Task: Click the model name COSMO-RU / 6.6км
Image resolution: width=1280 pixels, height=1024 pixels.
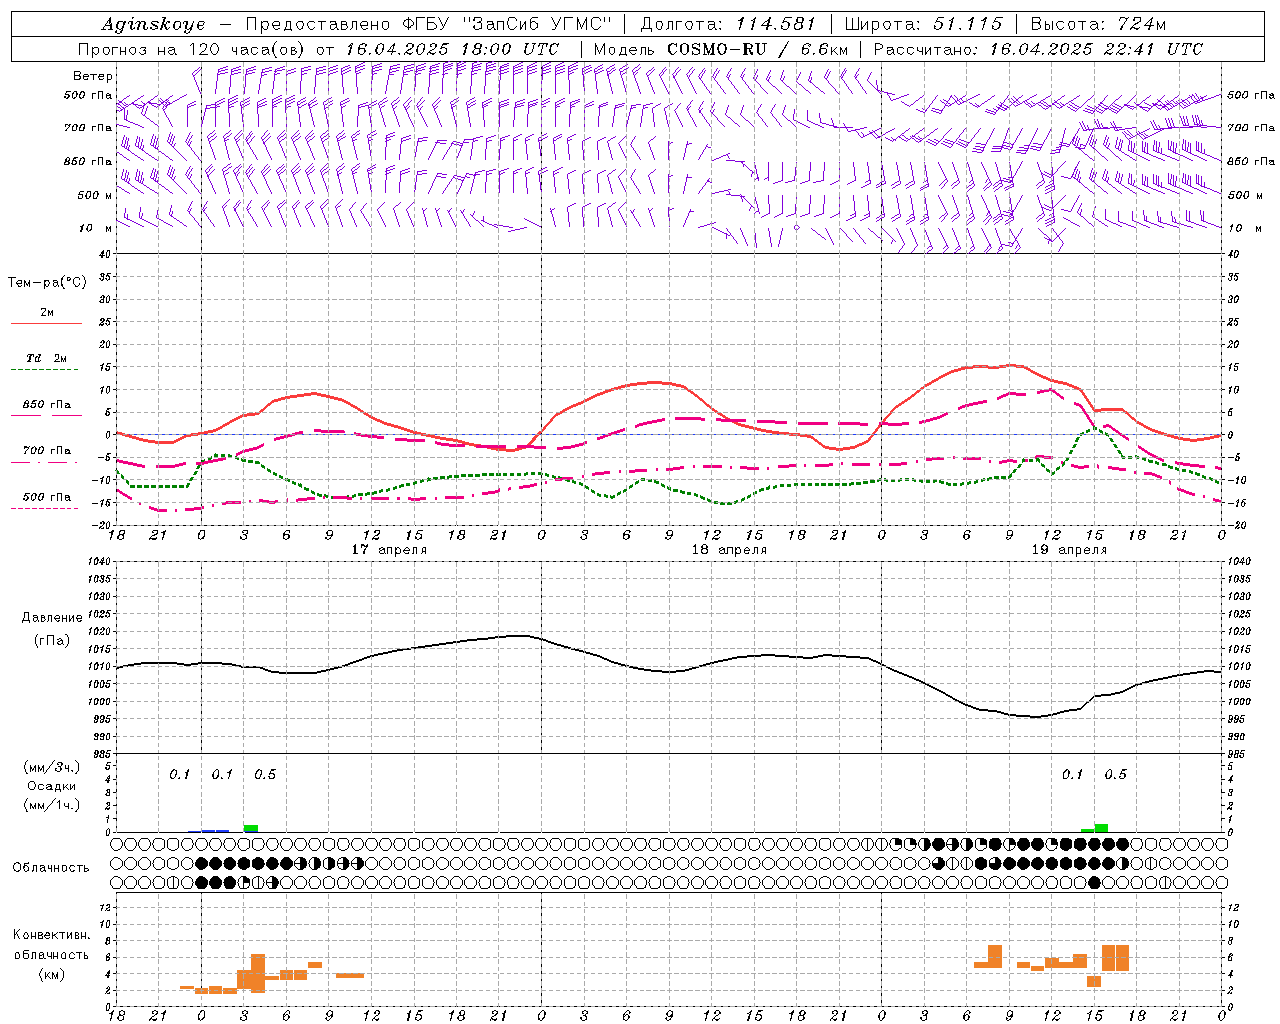Action: pos(757,49)
